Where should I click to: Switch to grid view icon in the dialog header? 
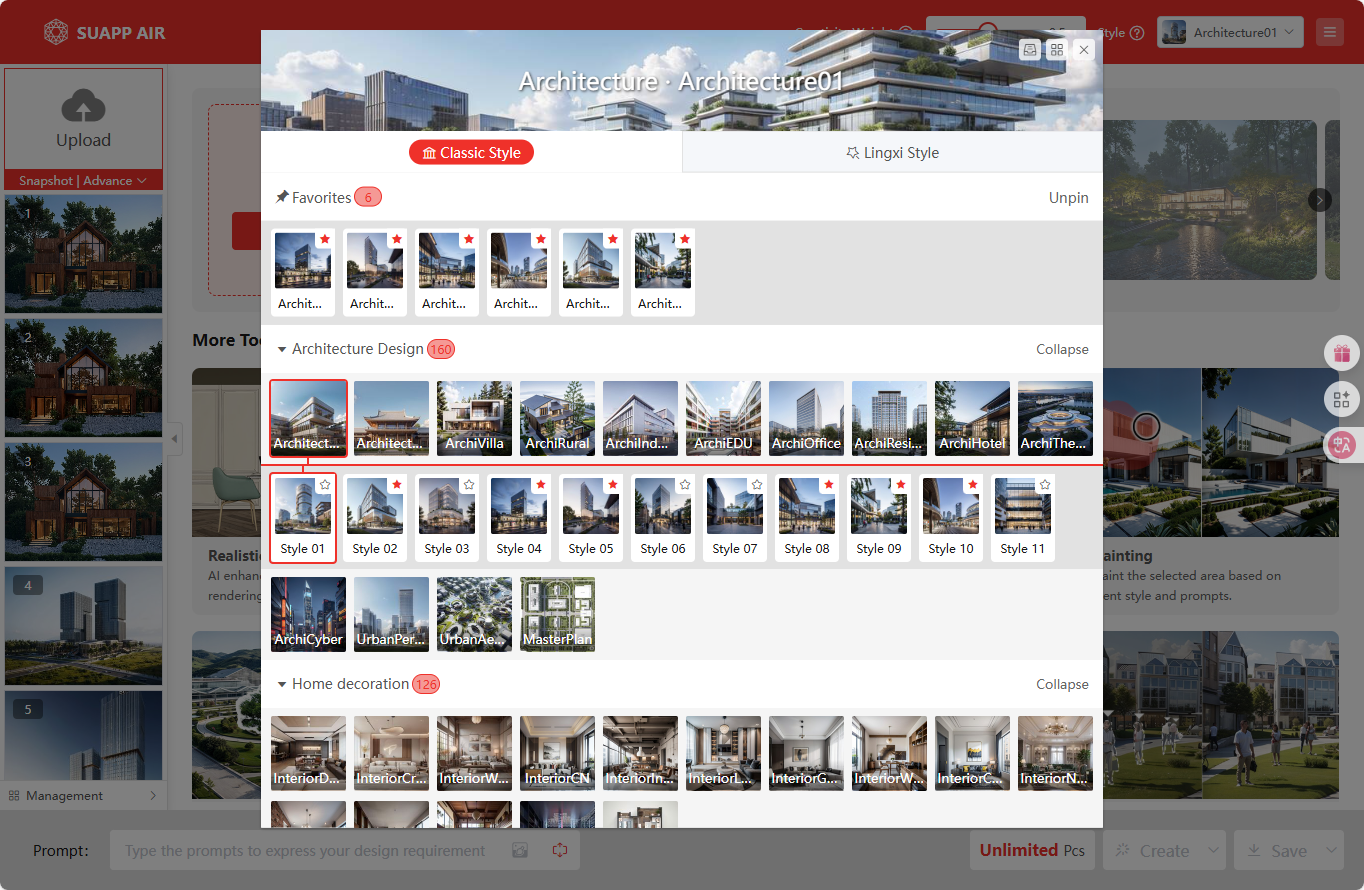pyautogui.click(x=1057, y=49)
